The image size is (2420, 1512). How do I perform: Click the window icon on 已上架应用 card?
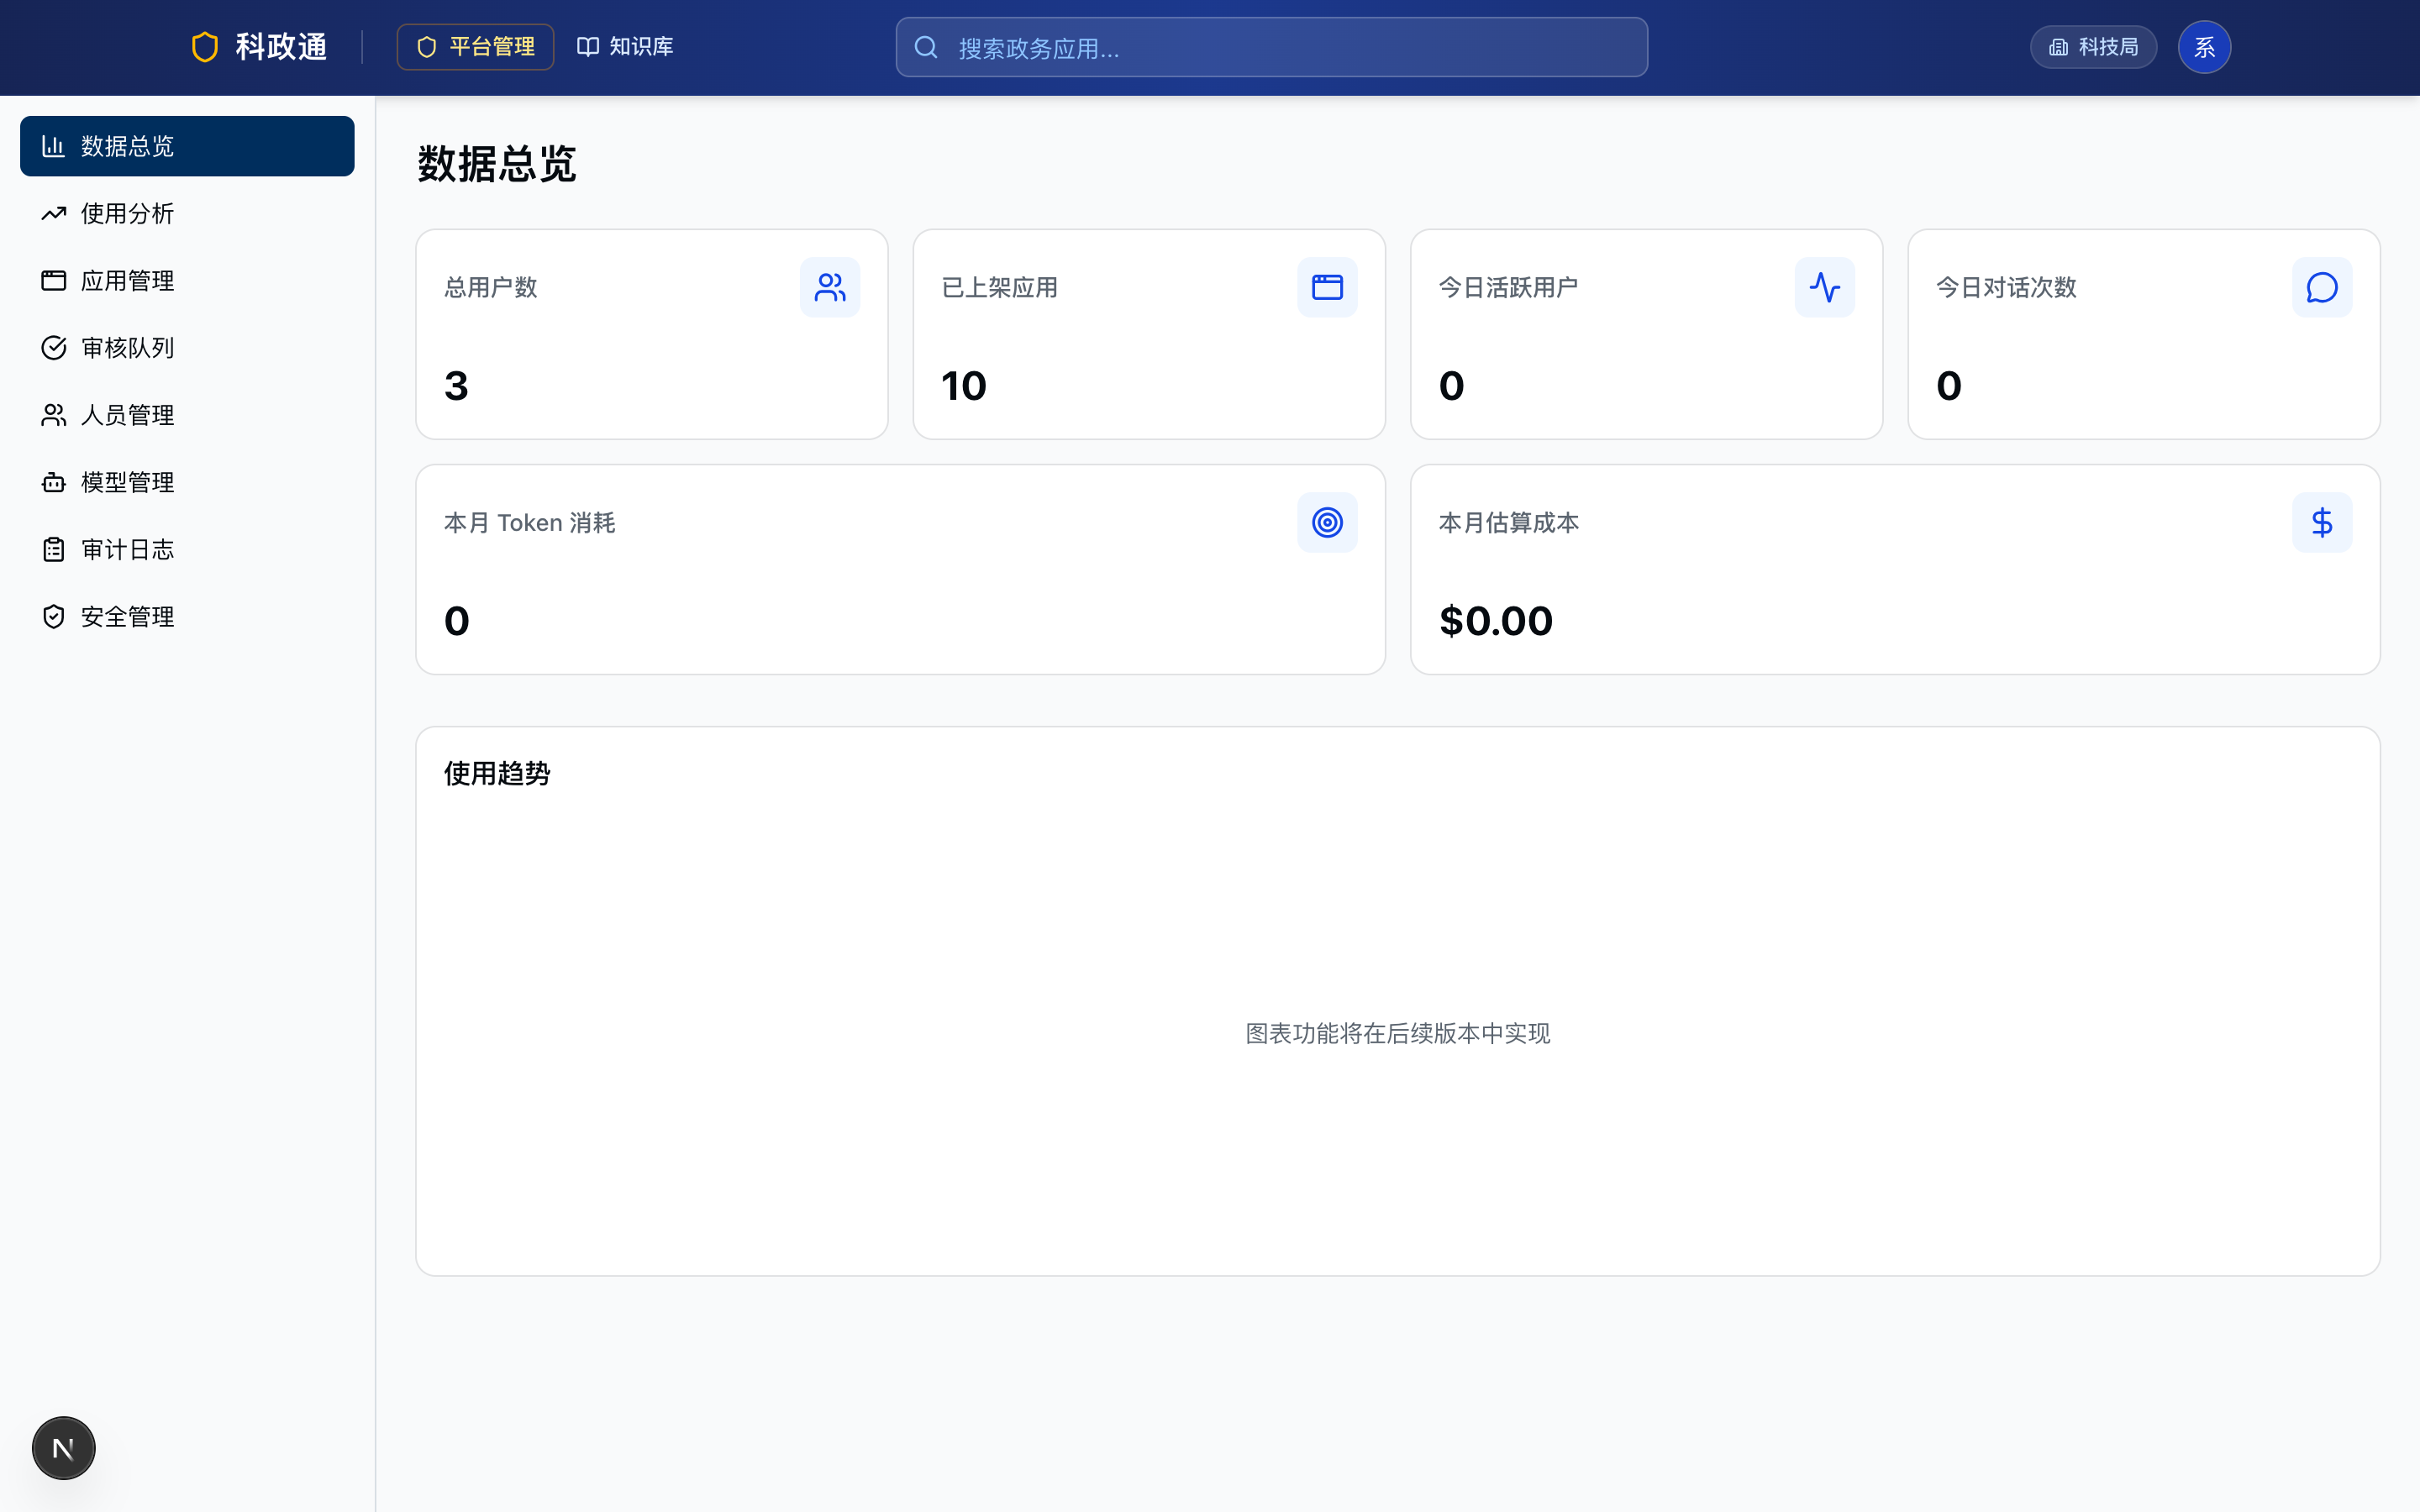(1327, 288)
